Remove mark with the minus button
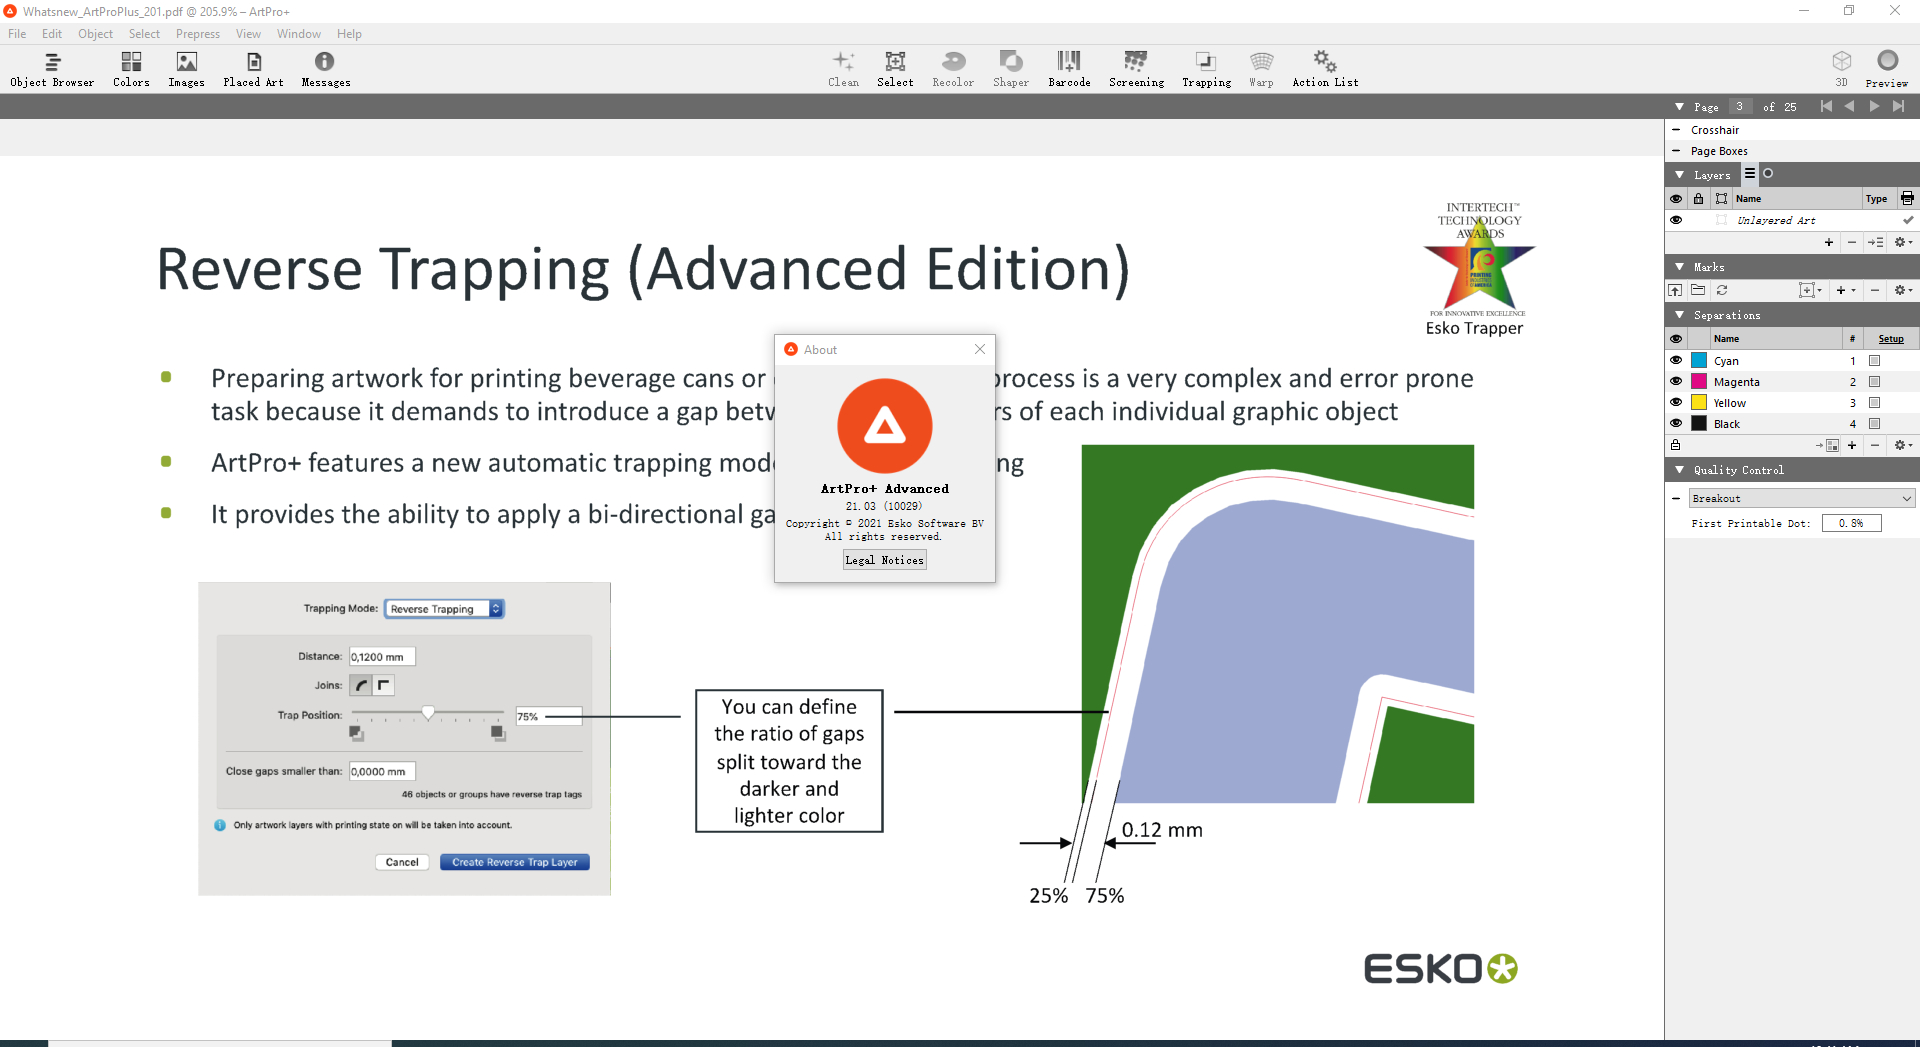The image size is (1920, 1047). (x=1875, y=290)
